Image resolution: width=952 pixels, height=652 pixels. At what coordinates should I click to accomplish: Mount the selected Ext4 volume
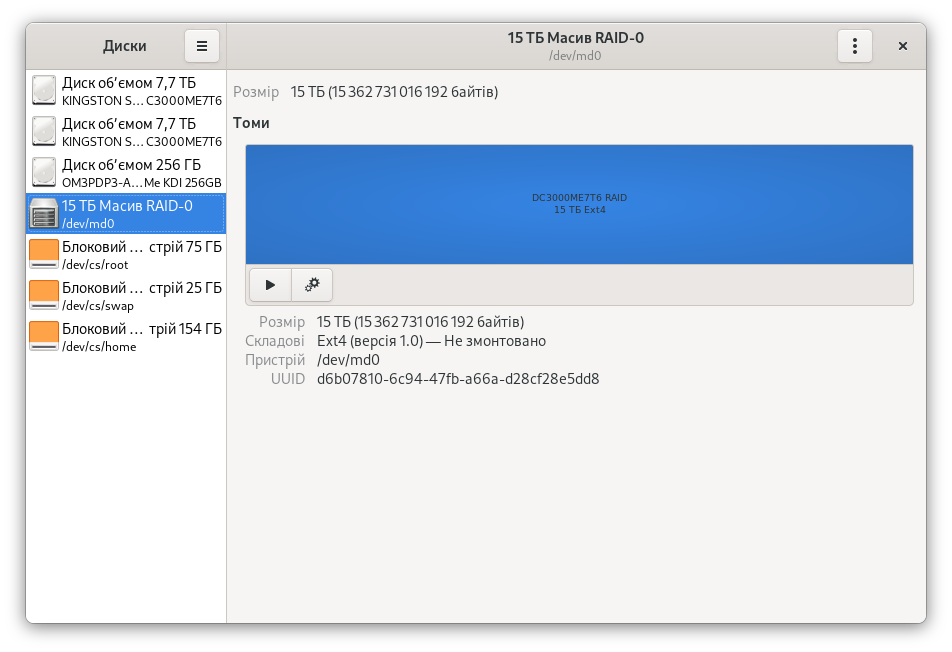(270, 285)
